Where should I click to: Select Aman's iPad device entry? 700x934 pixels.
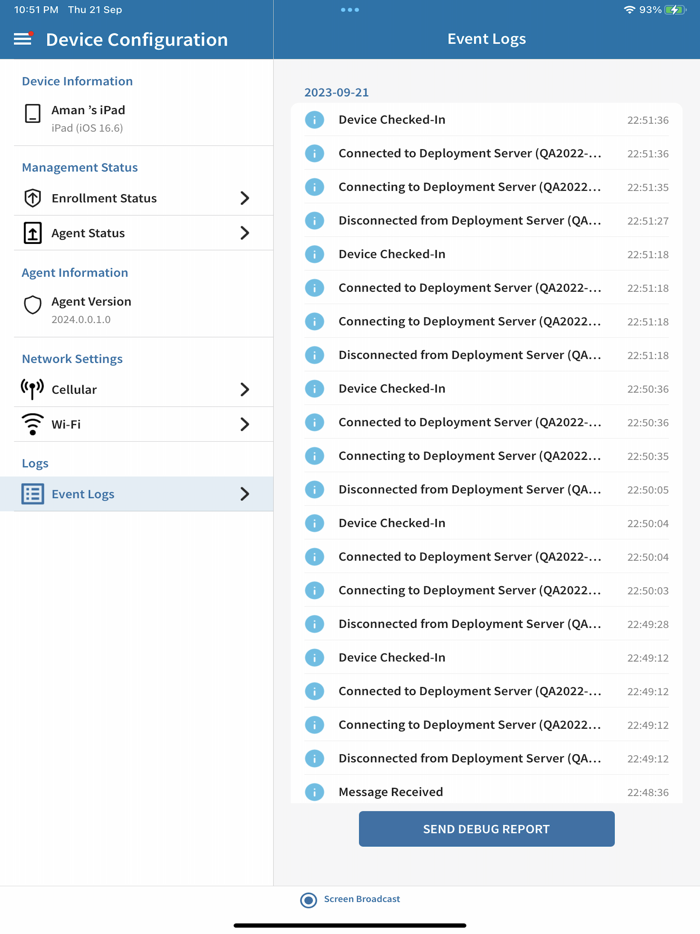coord(137,118)
